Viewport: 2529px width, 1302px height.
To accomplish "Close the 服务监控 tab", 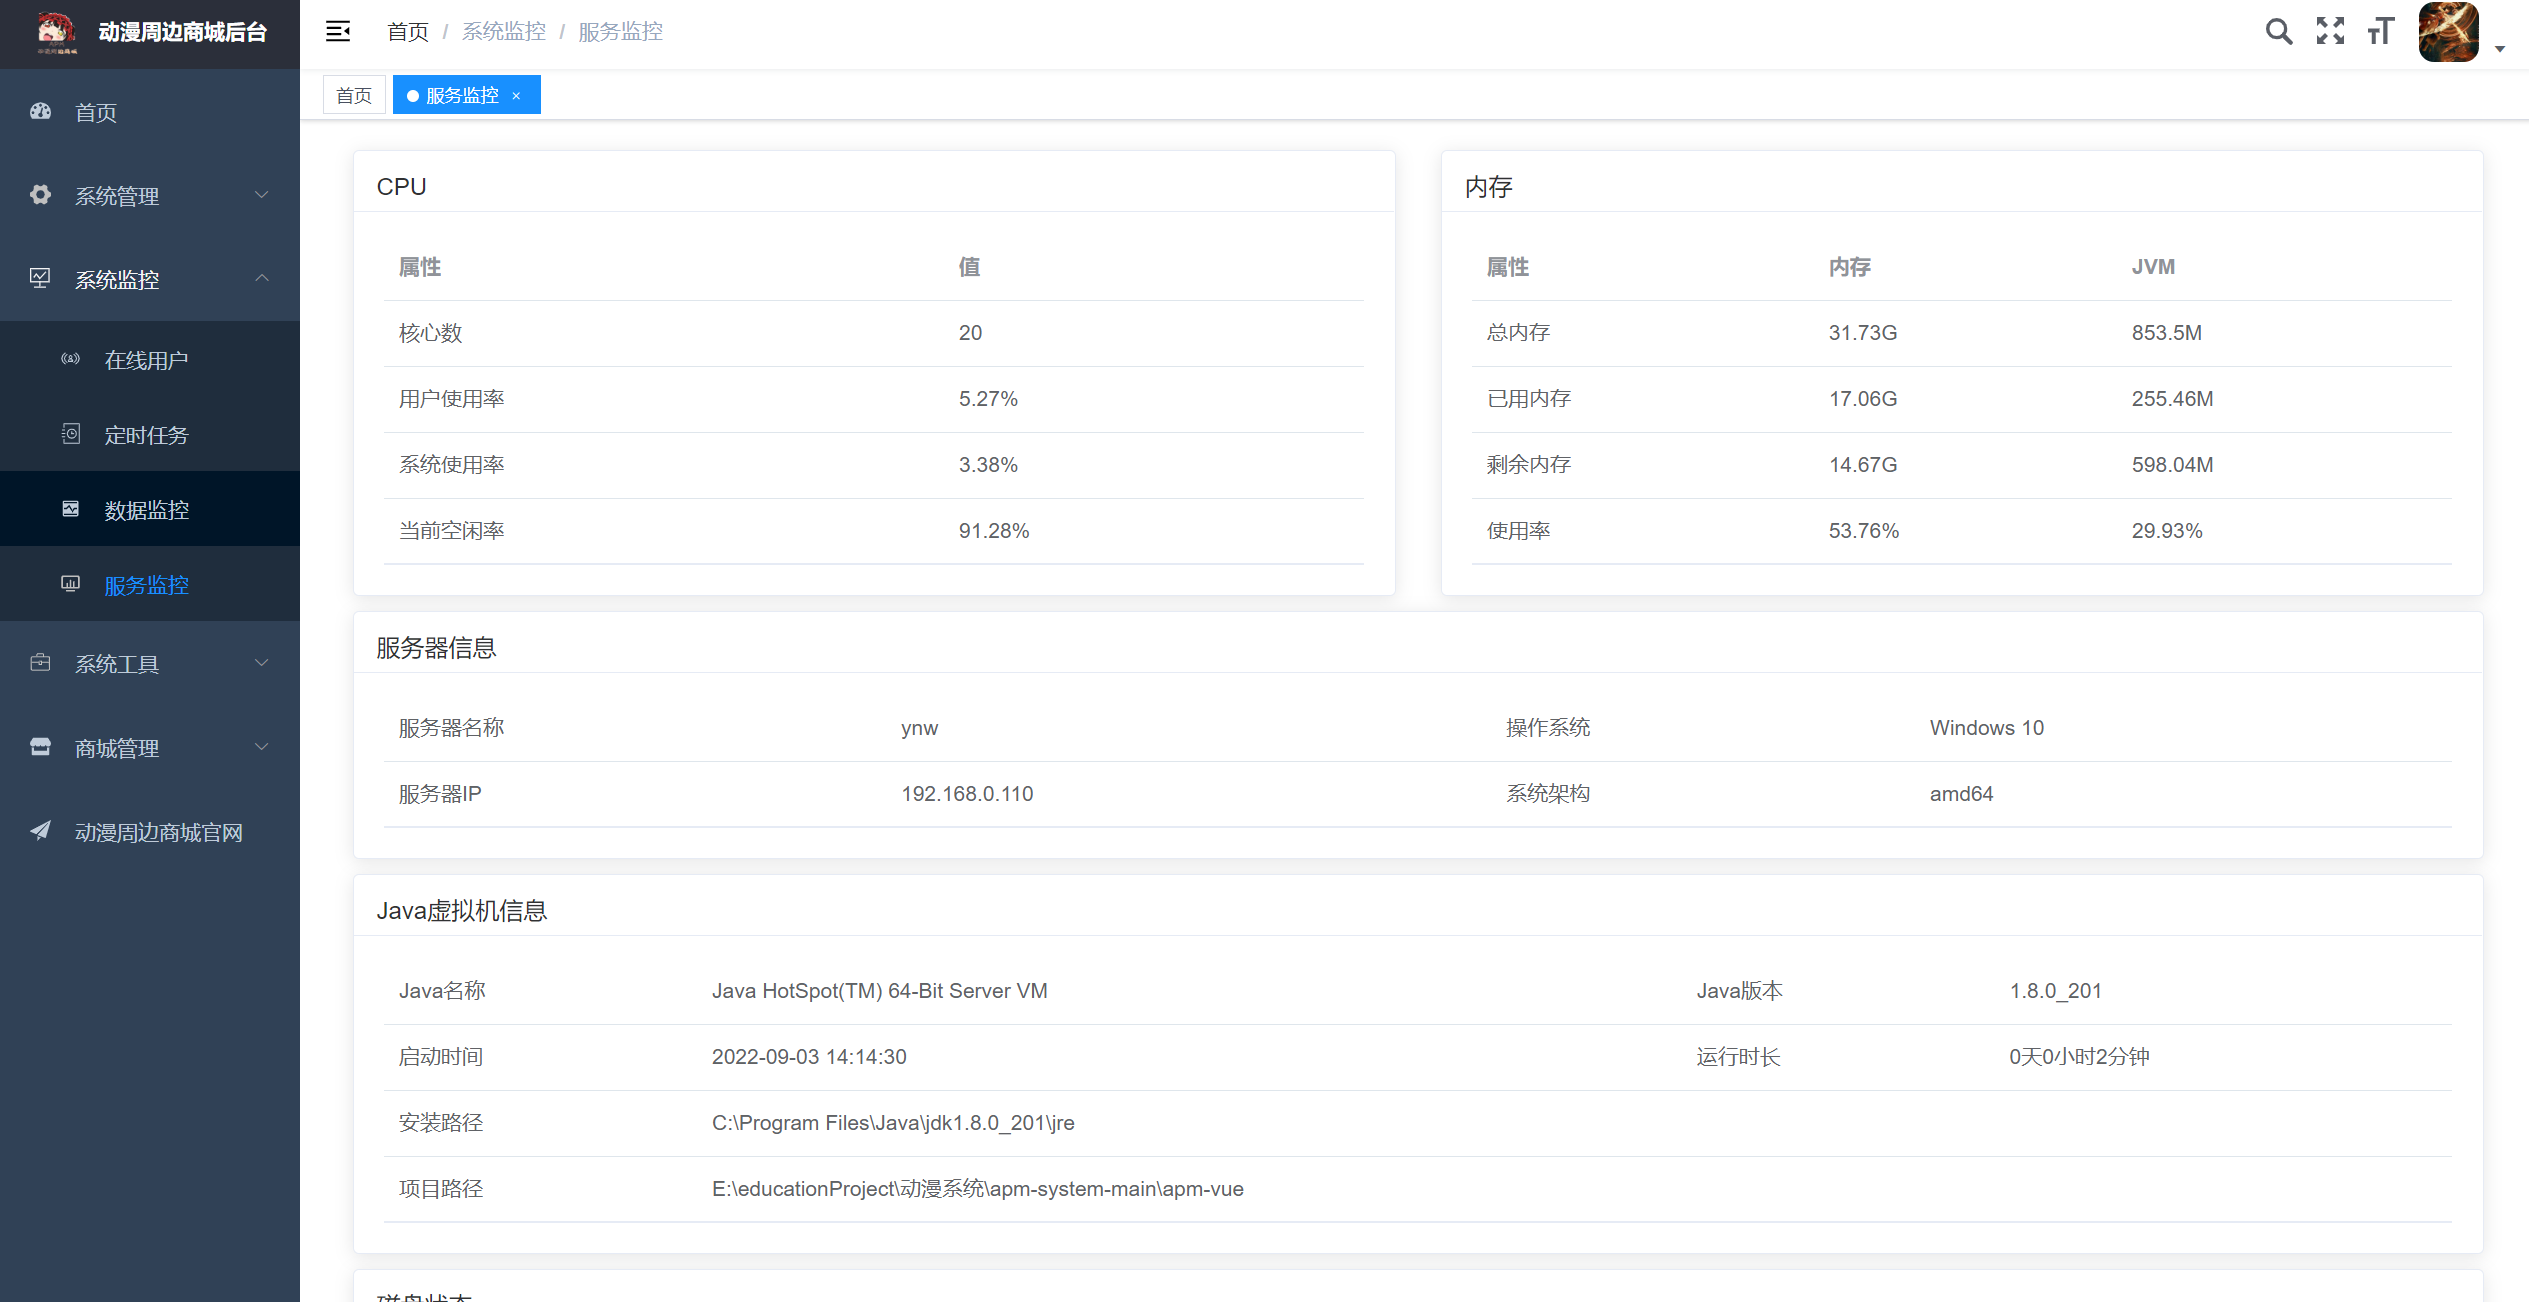I will coord(516,96).
